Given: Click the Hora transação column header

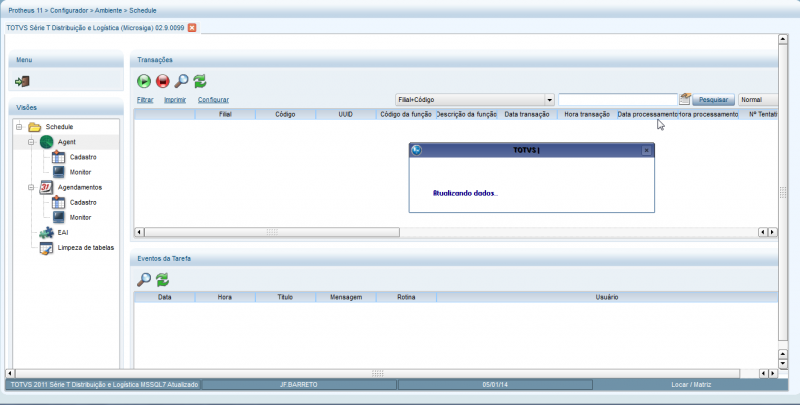Looking at the screenshot, I should [x=587, y=114].
